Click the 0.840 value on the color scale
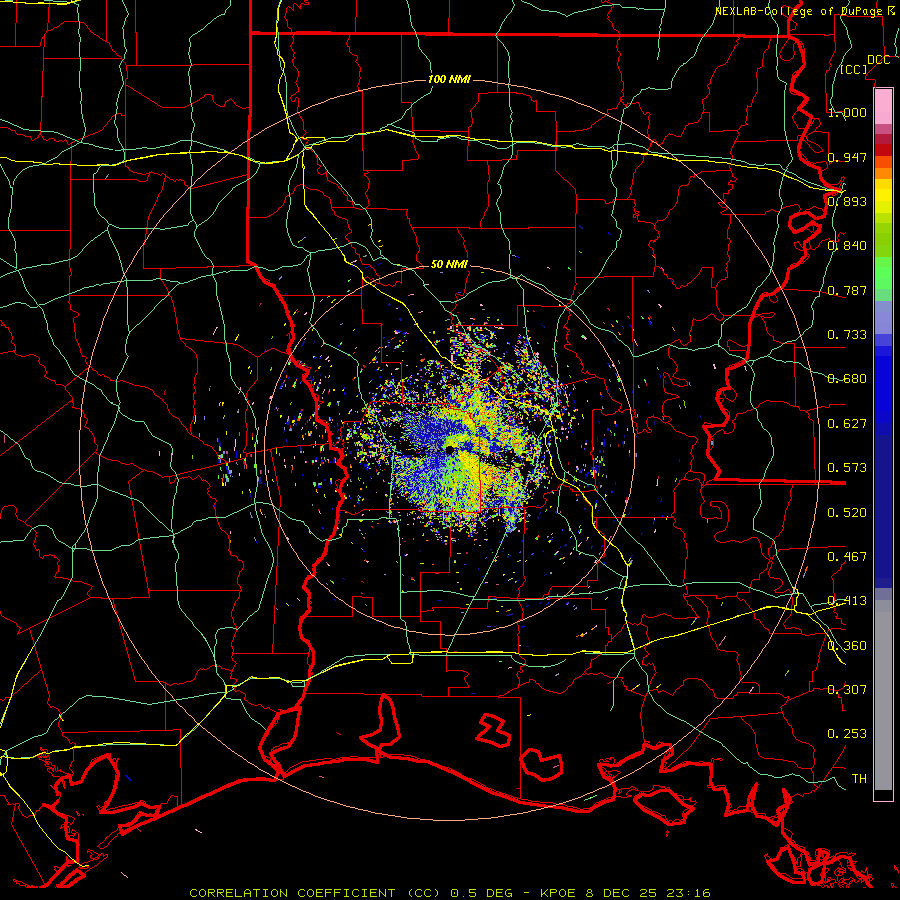This screenshot has height=900, width=900. click(847, 246)
